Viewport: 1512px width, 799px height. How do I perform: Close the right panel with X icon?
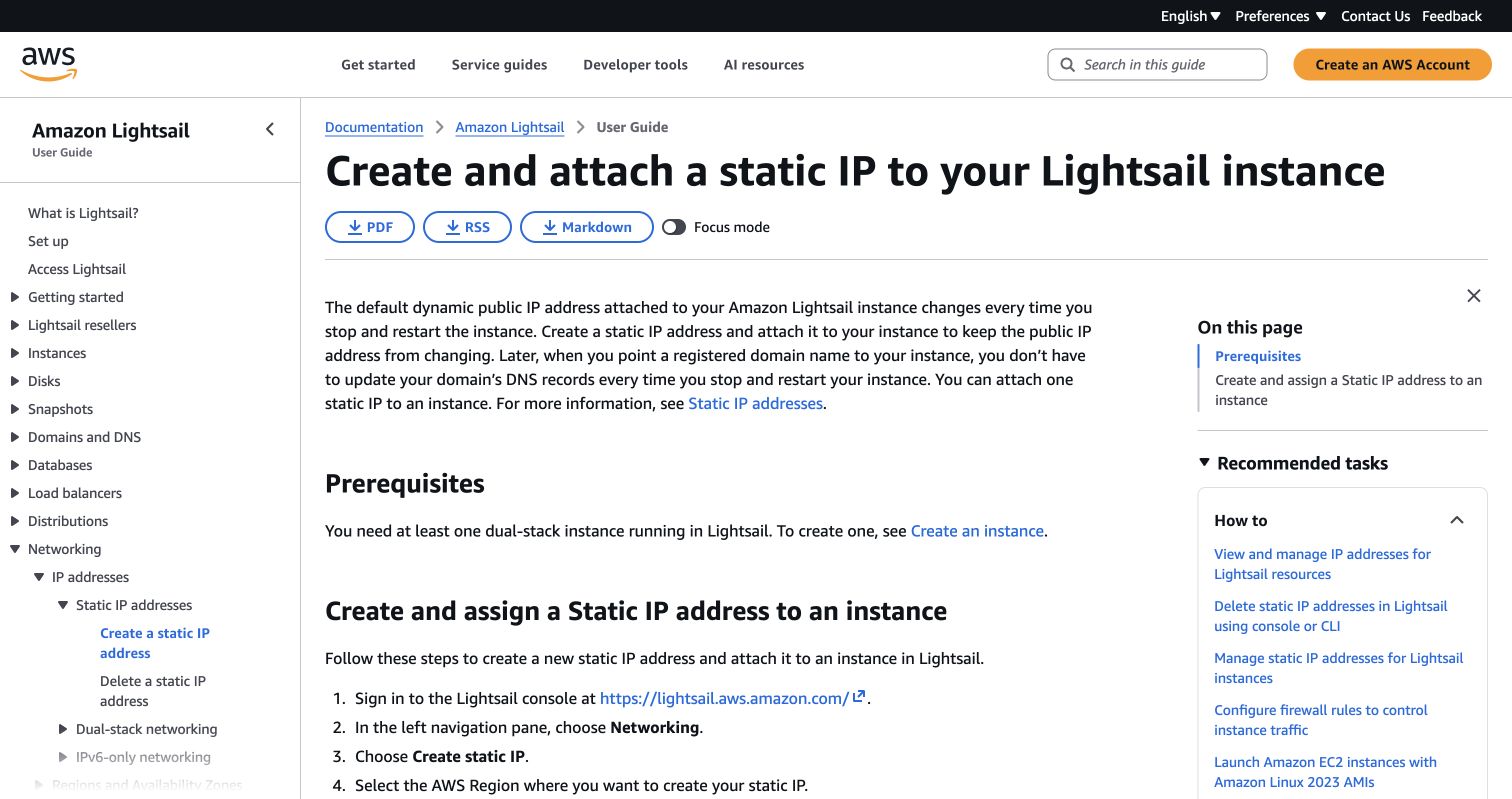(x=1473, y=296)
